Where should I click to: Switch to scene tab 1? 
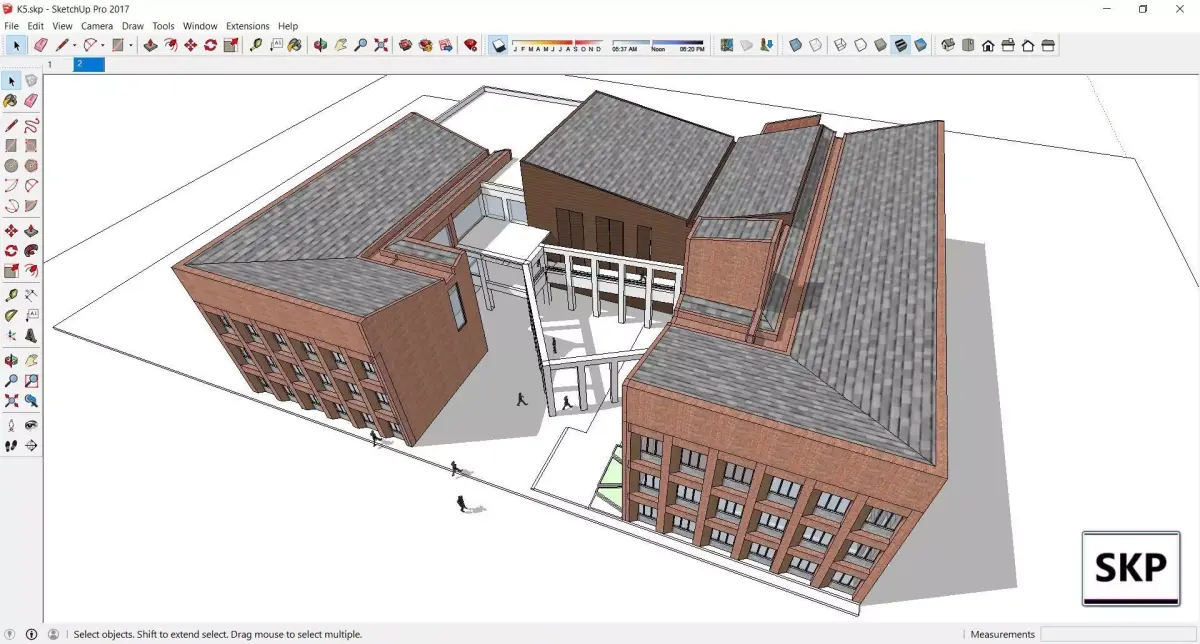pos(50,64)
